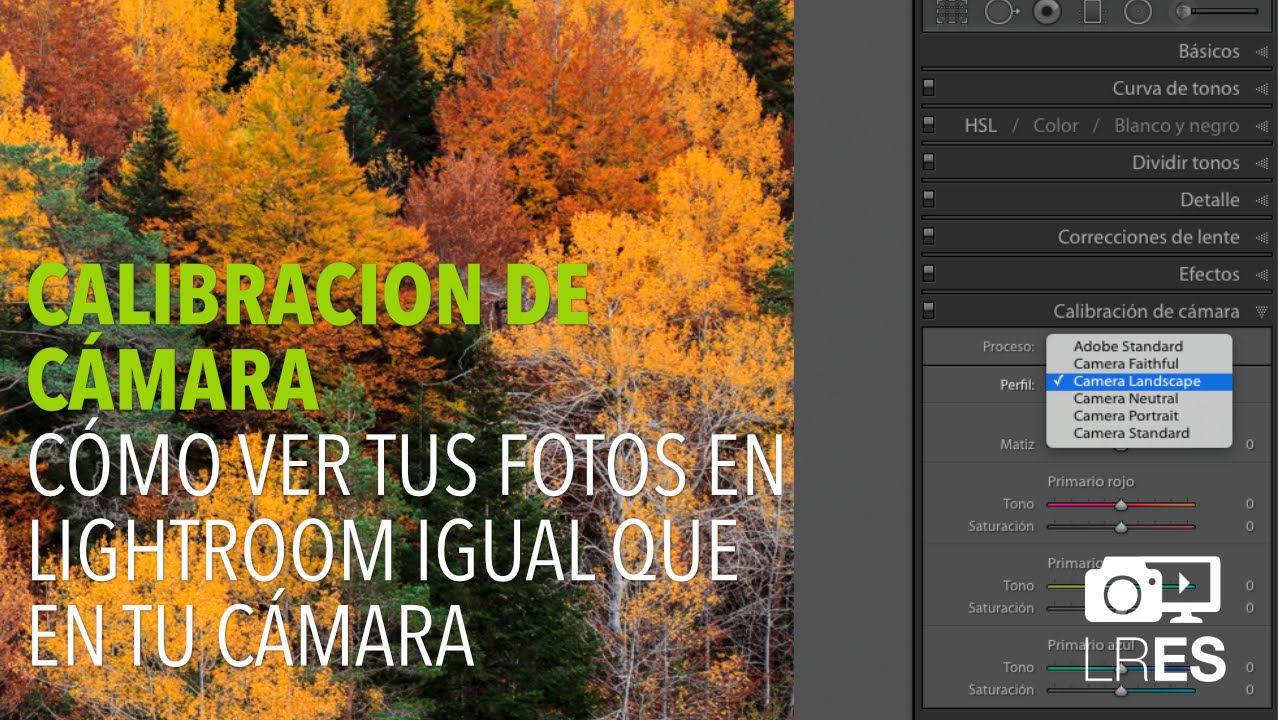The height and width of the screenshot is (720, 1280).
Task: Click the Matiz label
Action: coord(1017,444)
